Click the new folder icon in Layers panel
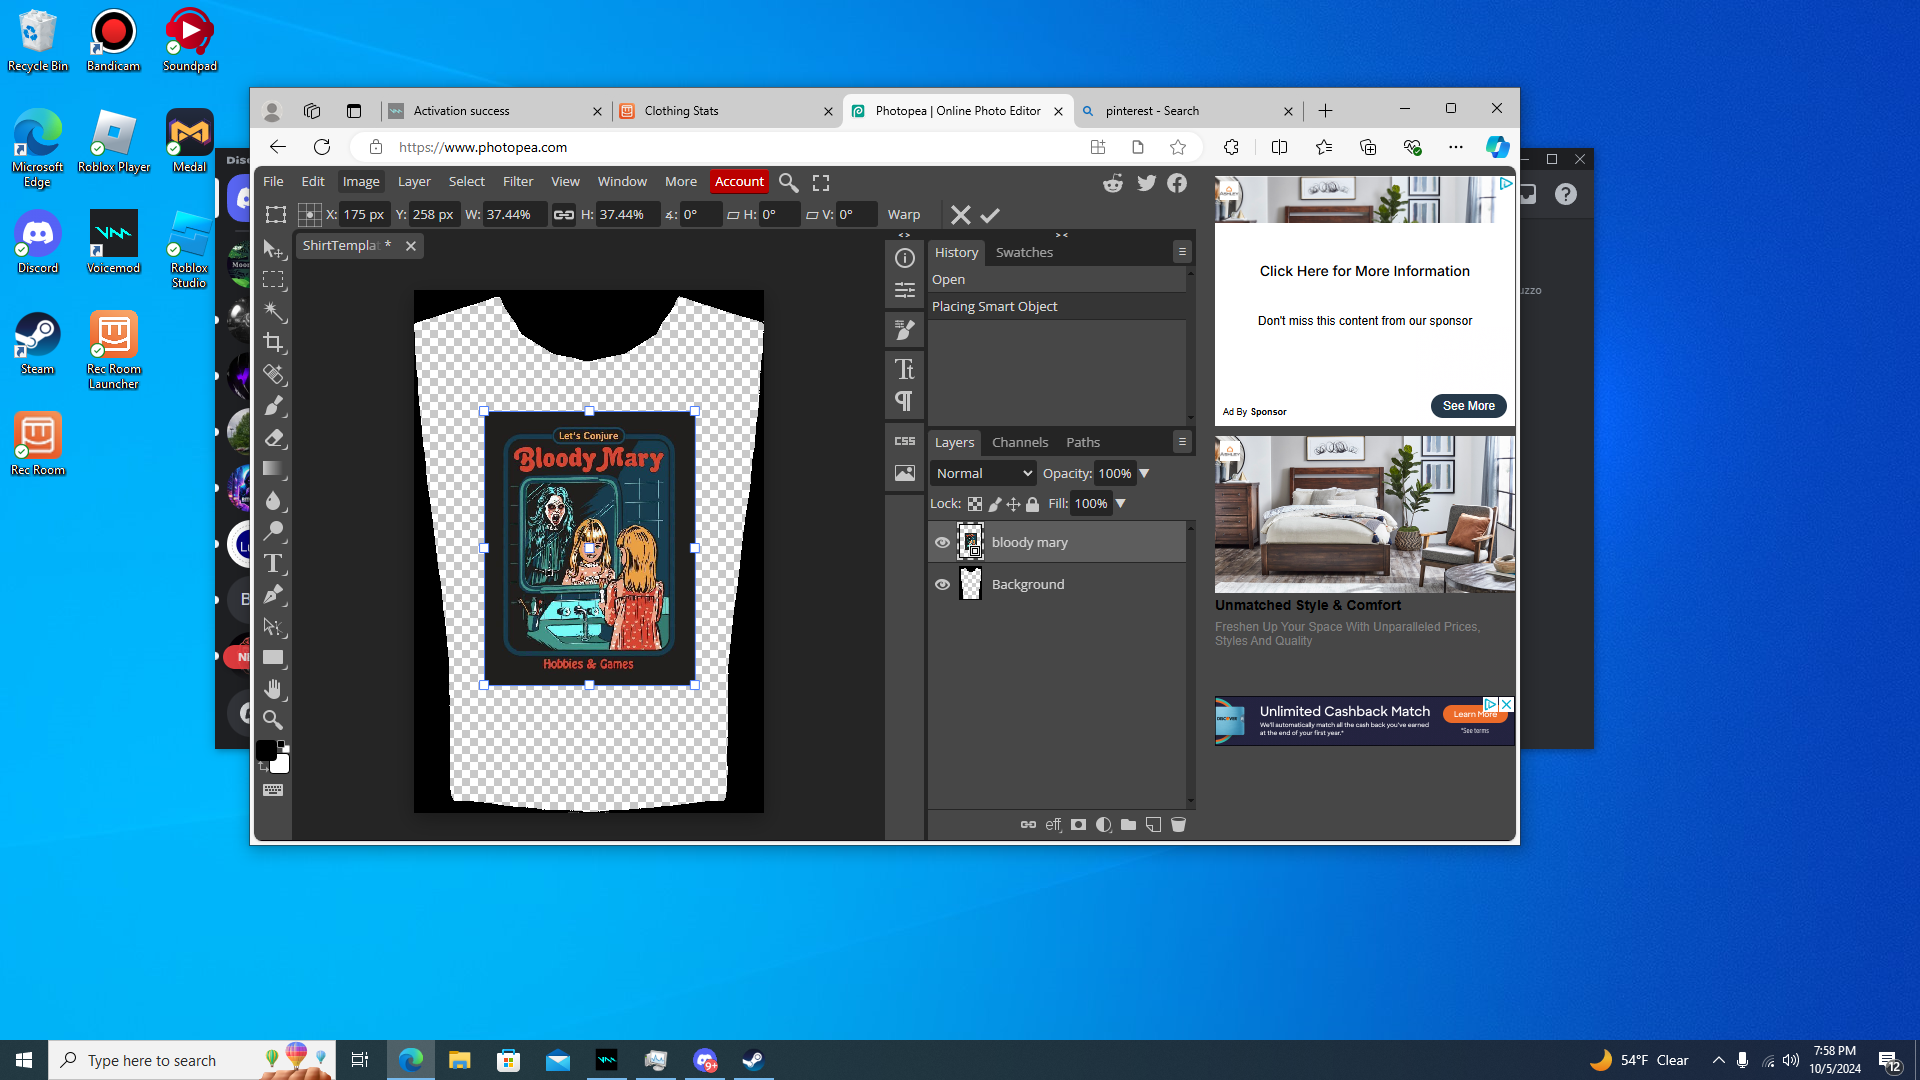Image resolution: width=1920 pixels, height=1080 pixels. [1128, 825]
